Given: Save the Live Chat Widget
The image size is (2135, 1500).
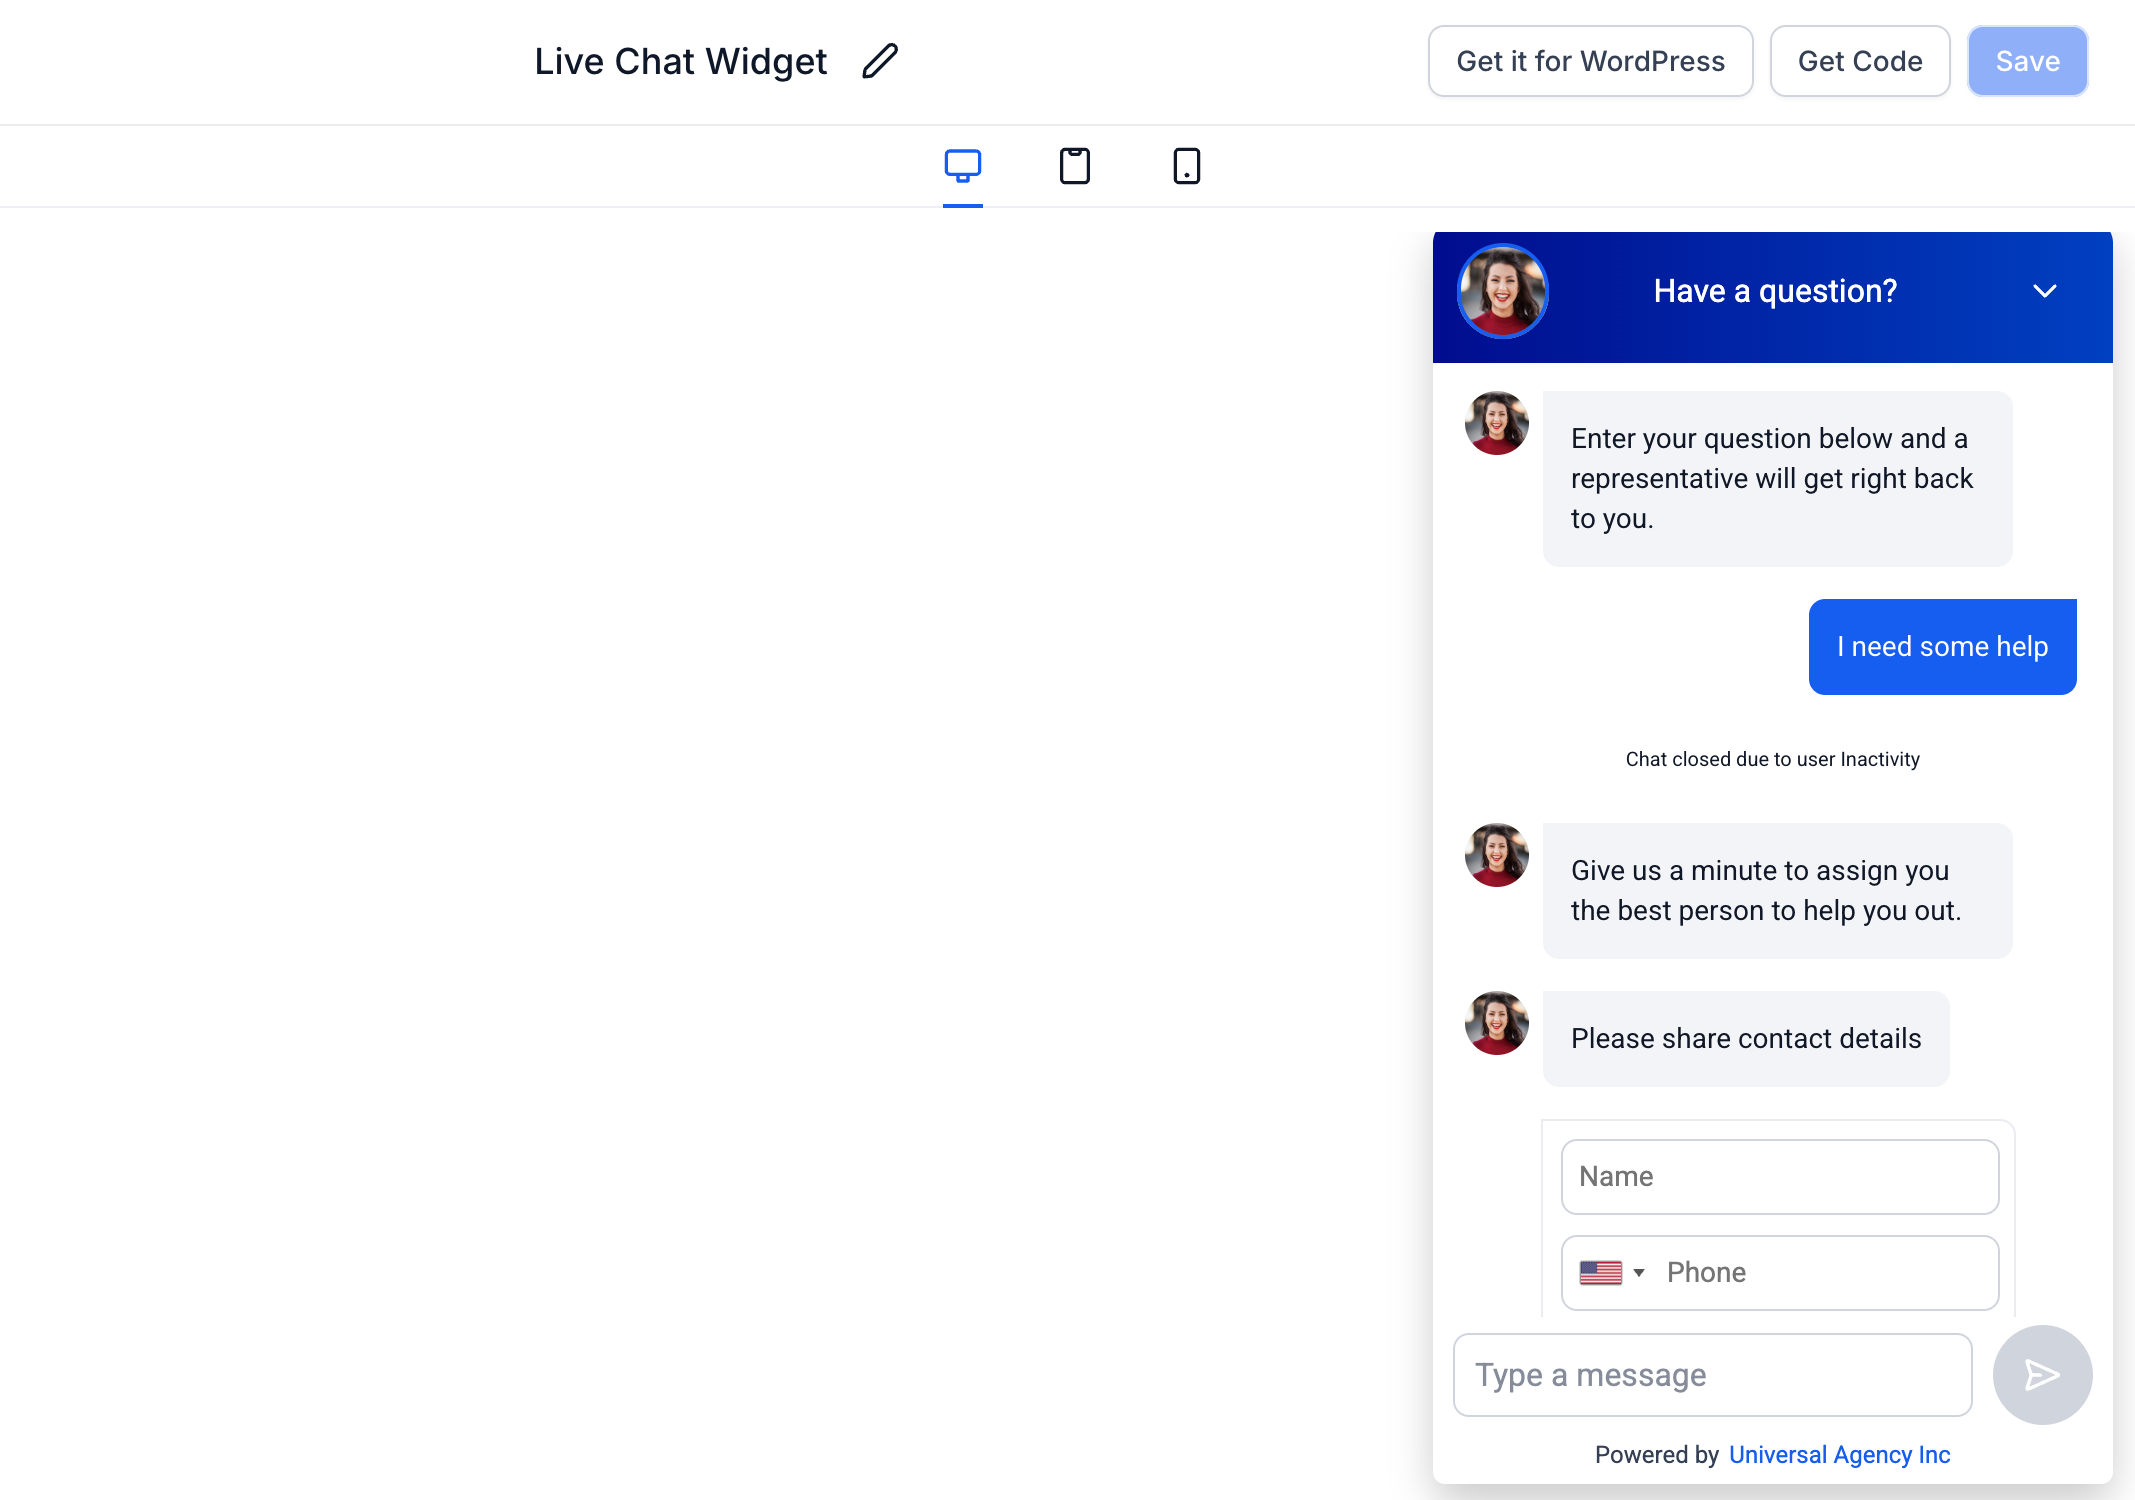Looking at the screenshot, I should (2028, 61).
